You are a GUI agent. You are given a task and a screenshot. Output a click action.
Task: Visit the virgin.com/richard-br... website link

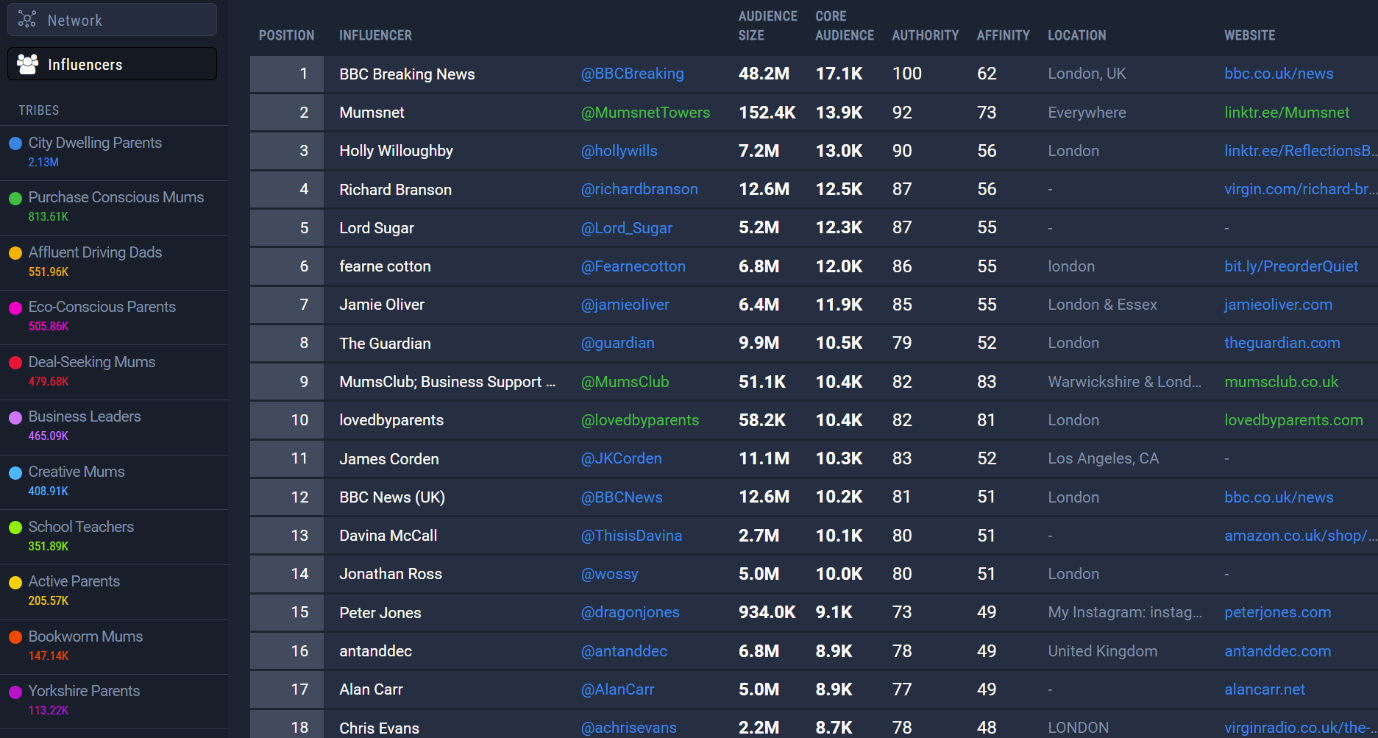tap(1301, 190)
